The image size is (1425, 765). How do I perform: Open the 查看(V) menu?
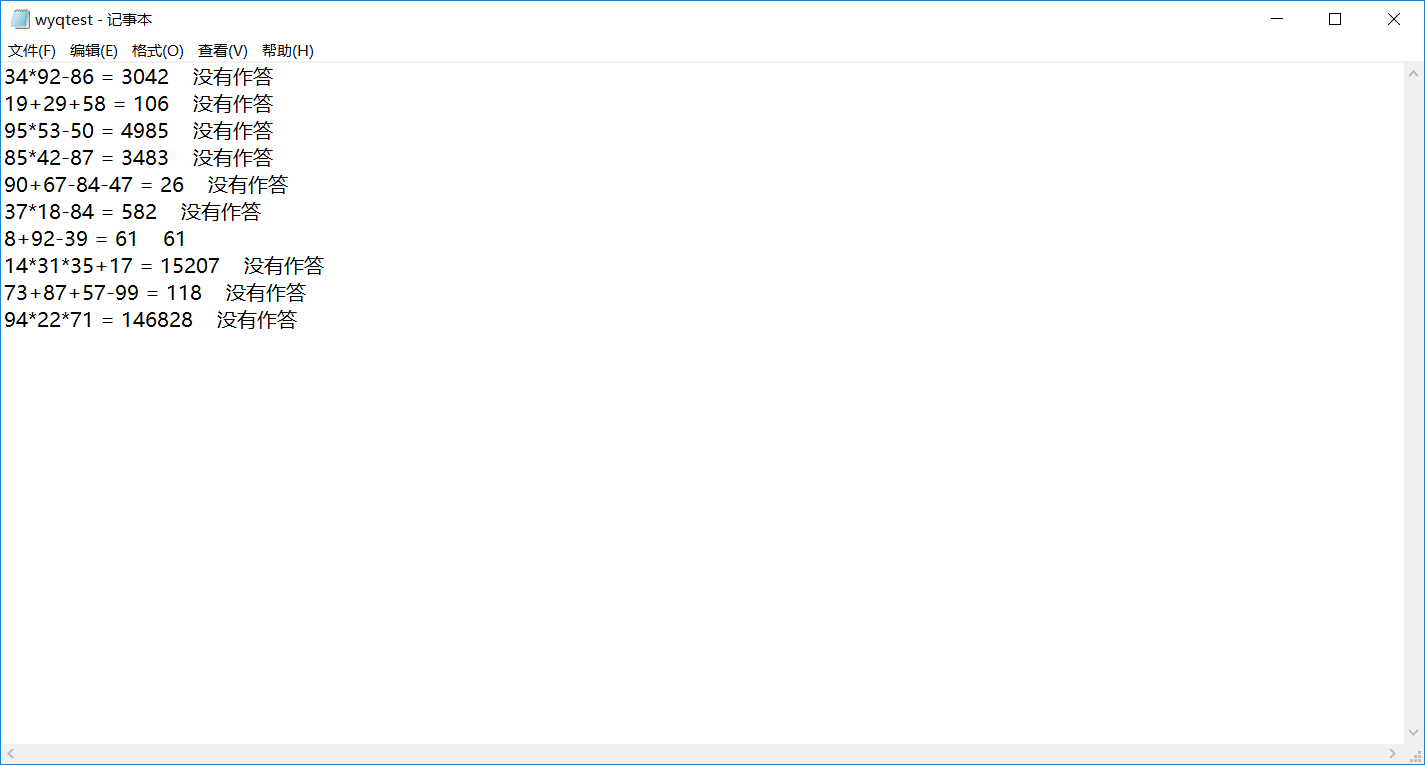click(223, 51)
